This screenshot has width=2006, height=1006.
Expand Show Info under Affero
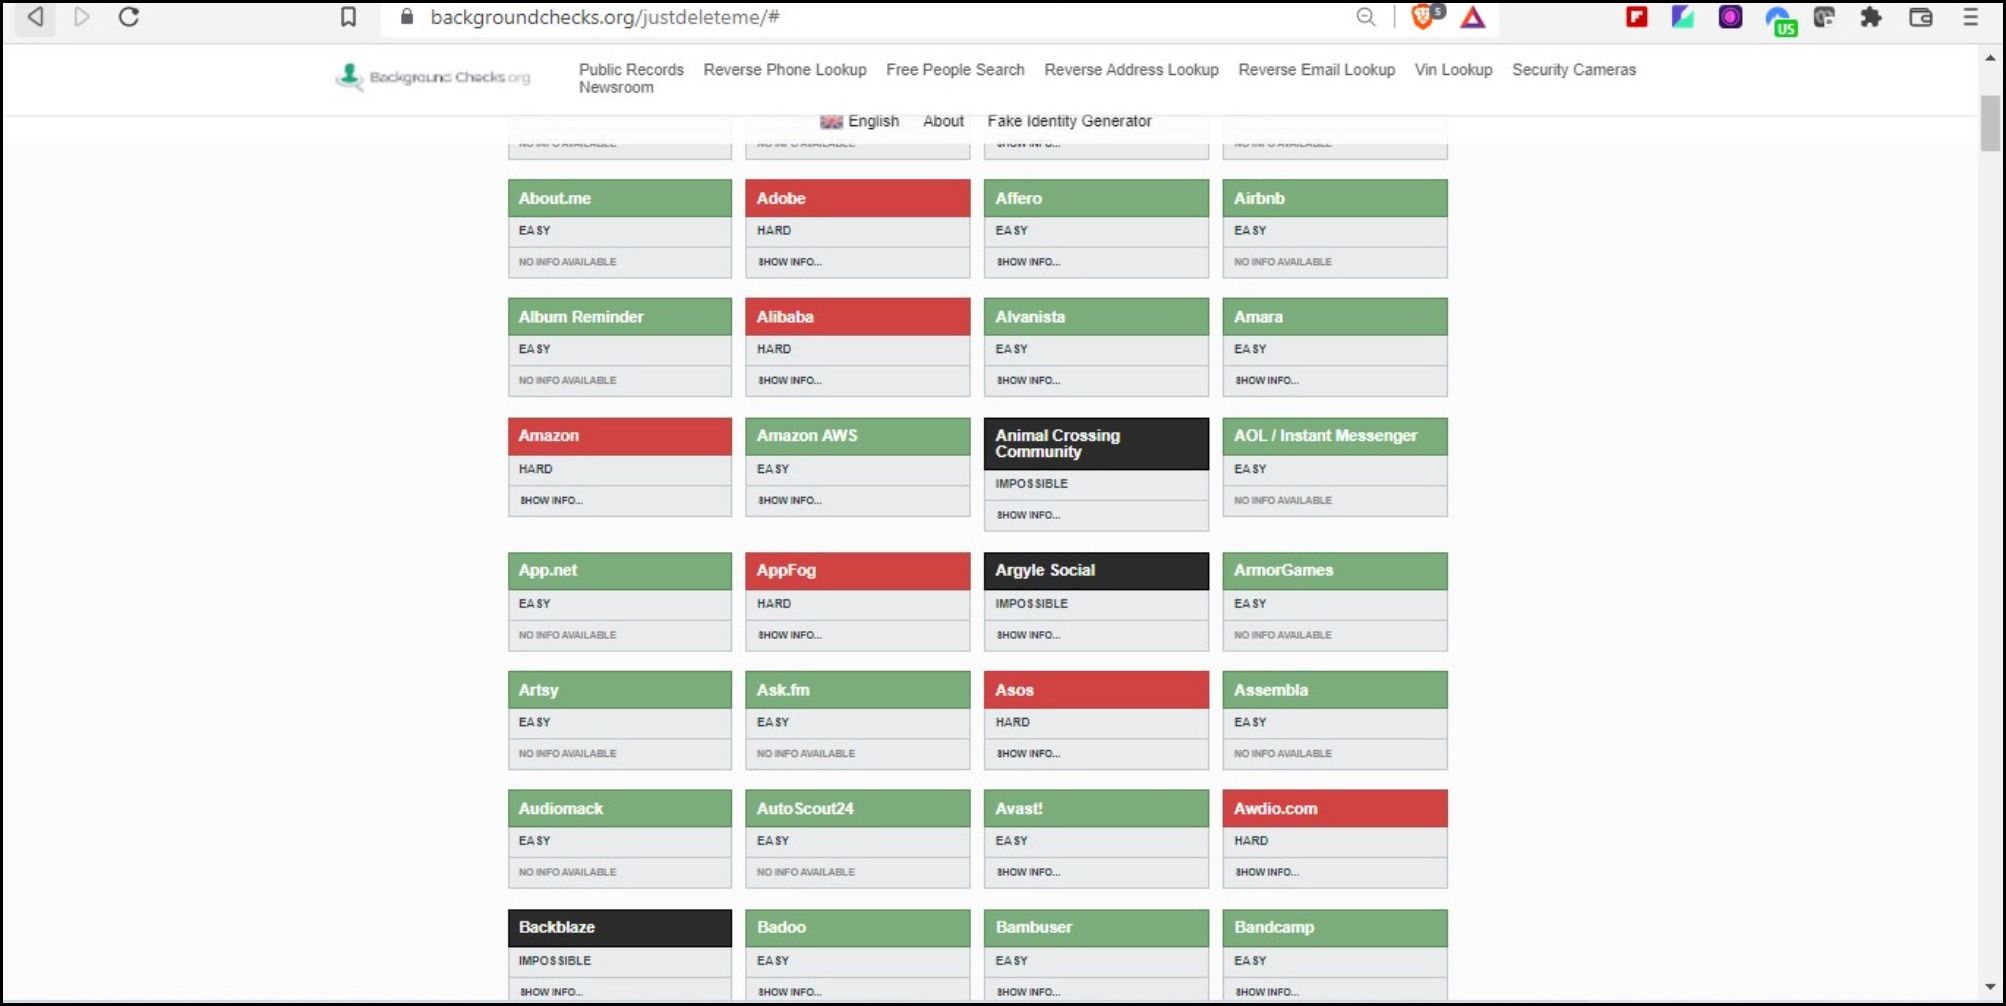point(1028,262)
